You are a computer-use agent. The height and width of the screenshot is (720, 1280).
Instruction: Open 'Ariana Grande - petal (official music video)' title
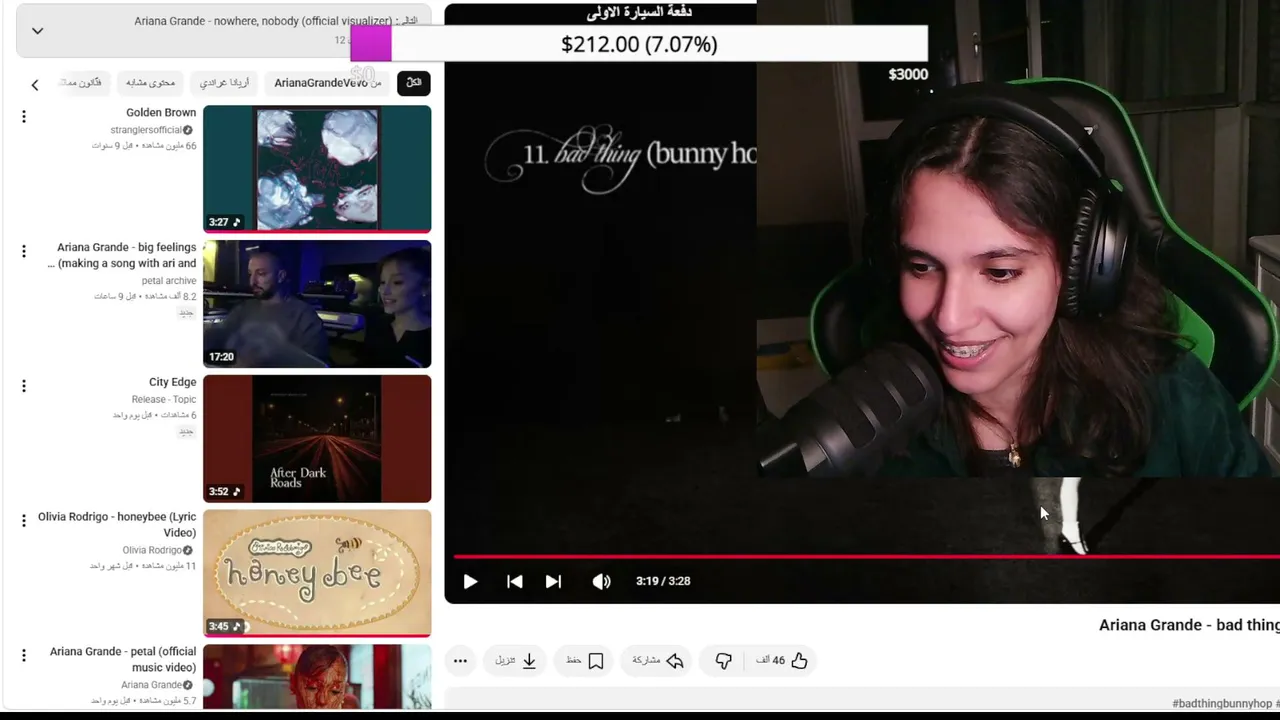pyautogui.click(x=123, y=660)
